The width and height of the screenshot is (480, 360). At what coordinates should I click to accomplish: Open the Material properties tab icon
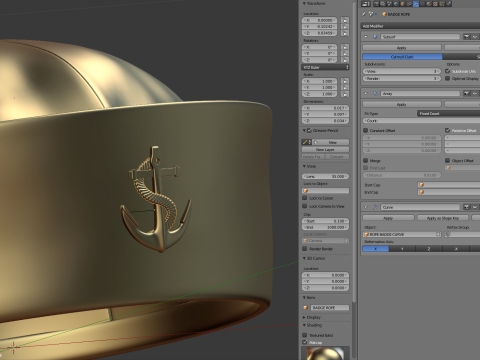[429, 4]
